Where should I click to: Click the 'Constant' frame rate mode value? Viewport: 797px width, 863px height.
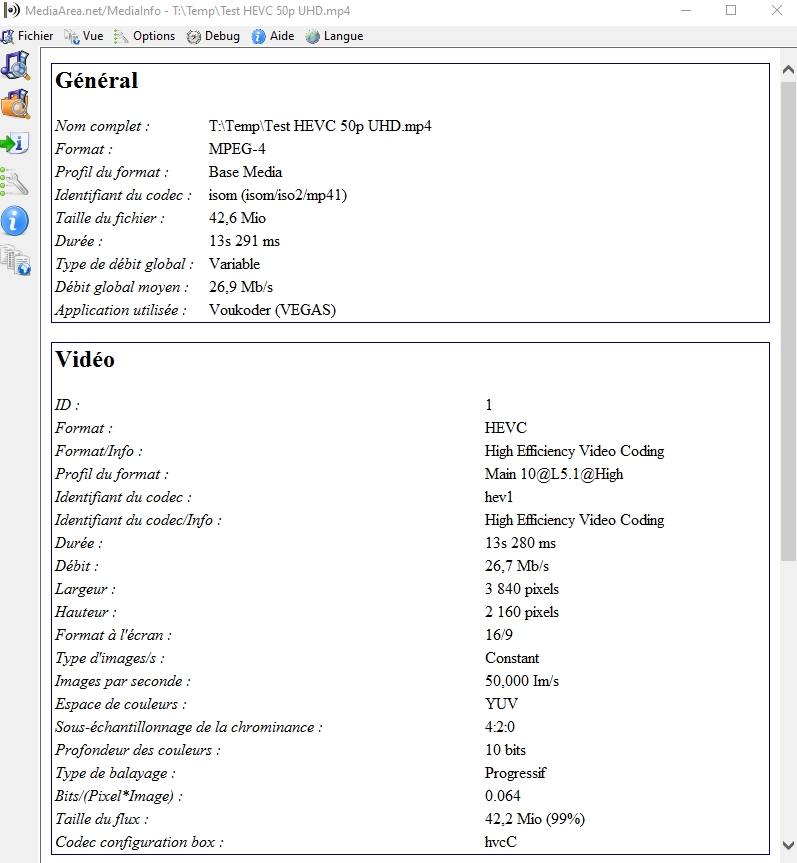[512, 658]
